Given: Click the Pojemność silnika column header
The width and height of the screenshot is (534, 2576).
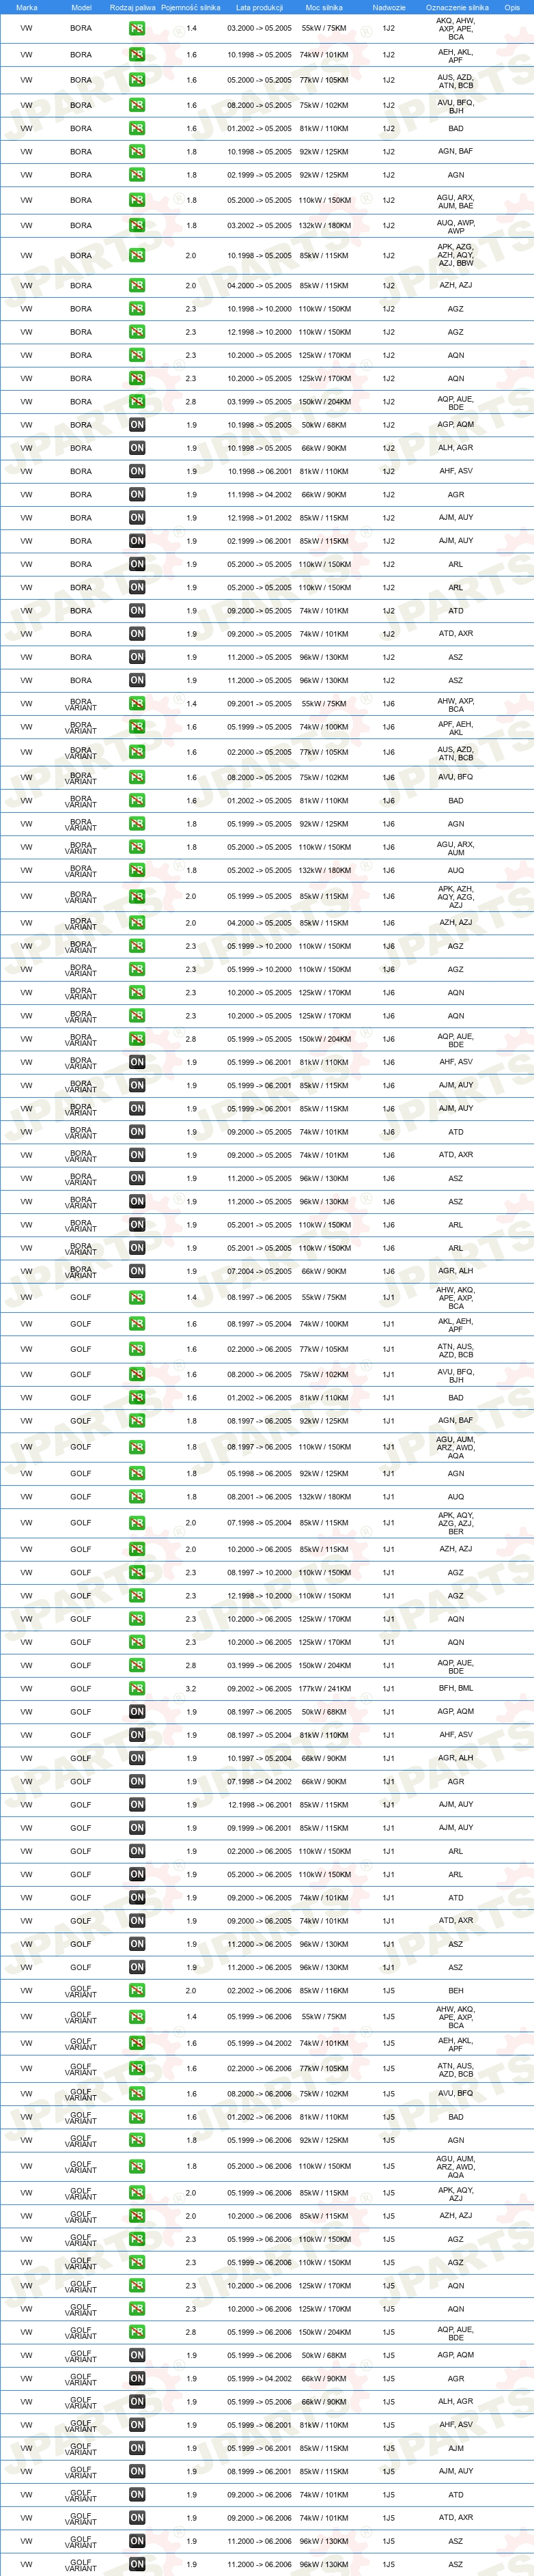Looking at the screenshot, I should tap(190, 7).
